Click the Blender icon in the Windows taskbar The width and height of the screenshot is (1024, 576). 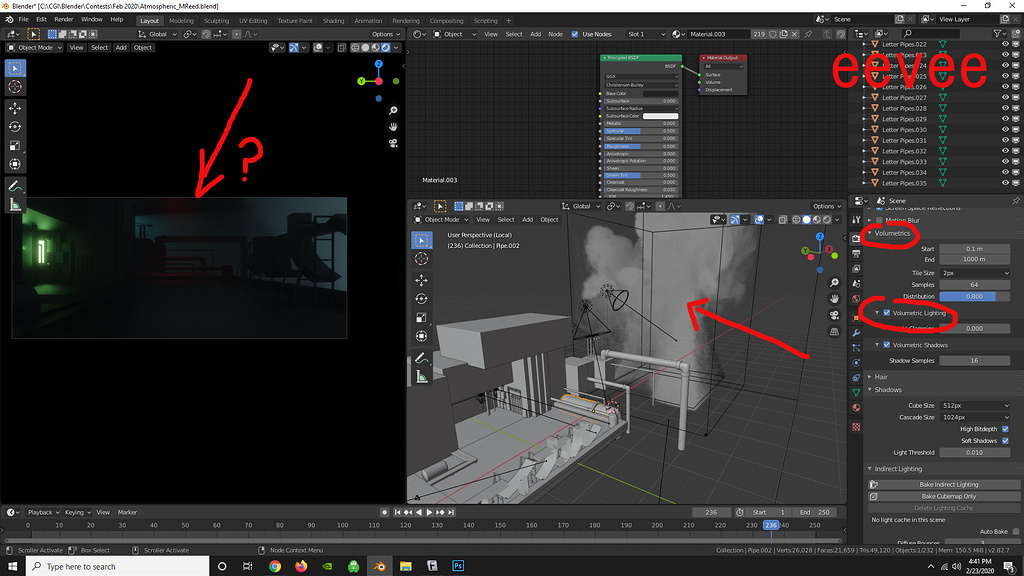tap(379, 566)
